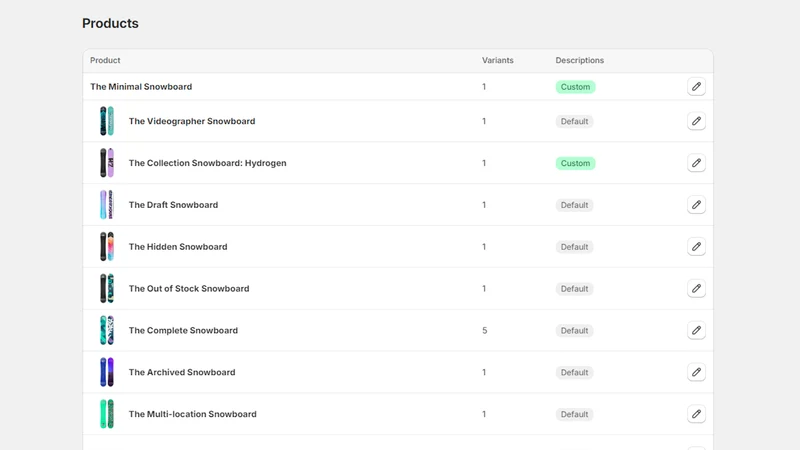Click 'The Hidden Snowboard' product name
Viewport: 800px width, 450px height.
(x=178, y=247)
